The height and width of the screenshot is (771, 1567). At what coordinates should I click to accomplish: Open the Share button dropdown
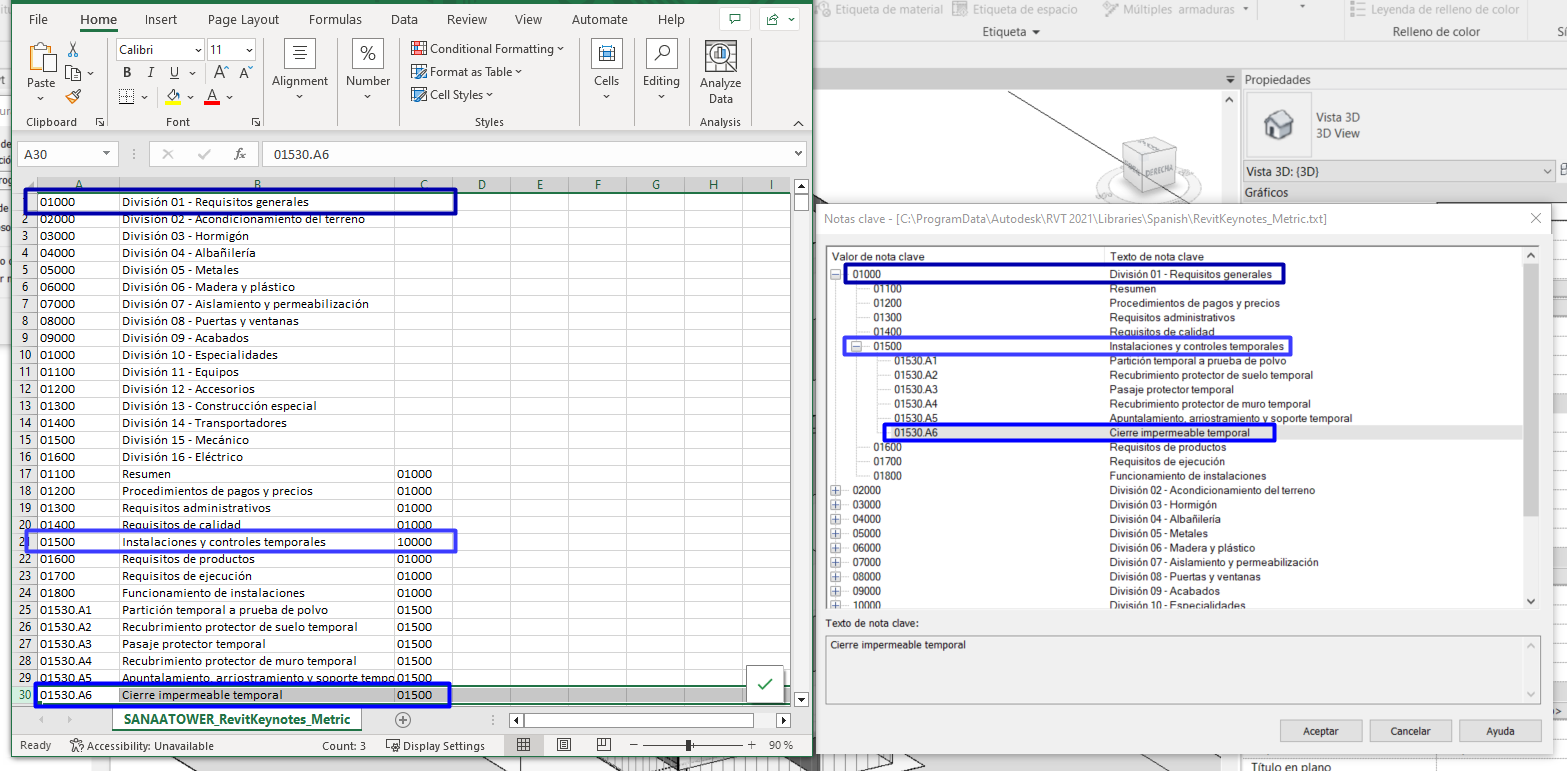click(780, 20)
